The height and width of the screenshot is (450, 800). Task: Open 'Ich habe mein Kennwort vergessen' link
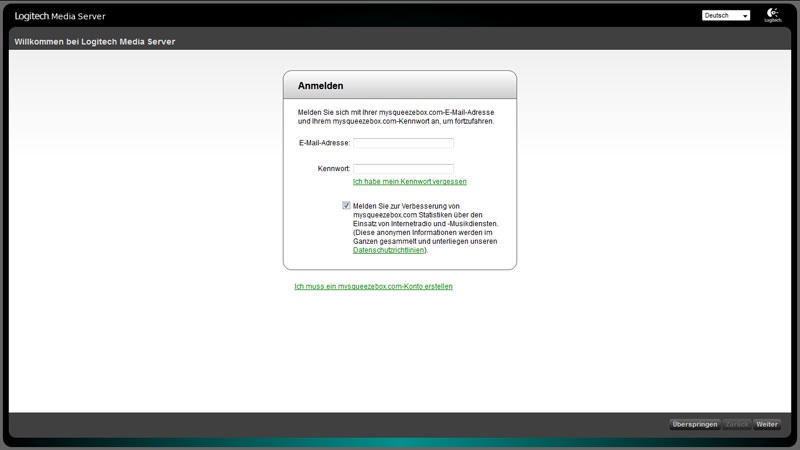tap(410, 182)
